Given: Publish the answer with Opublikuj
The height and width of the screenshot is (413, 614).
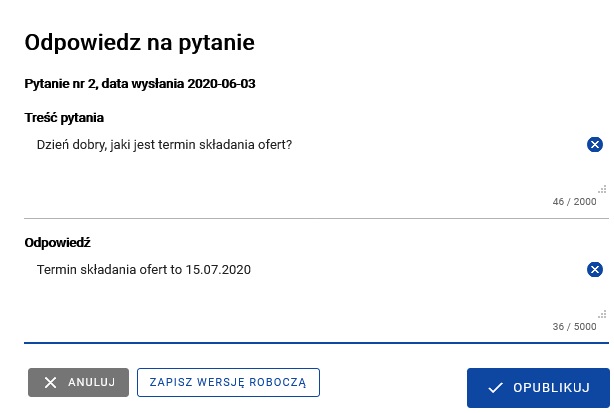Looking at the screenshot, I should [537, 388].
